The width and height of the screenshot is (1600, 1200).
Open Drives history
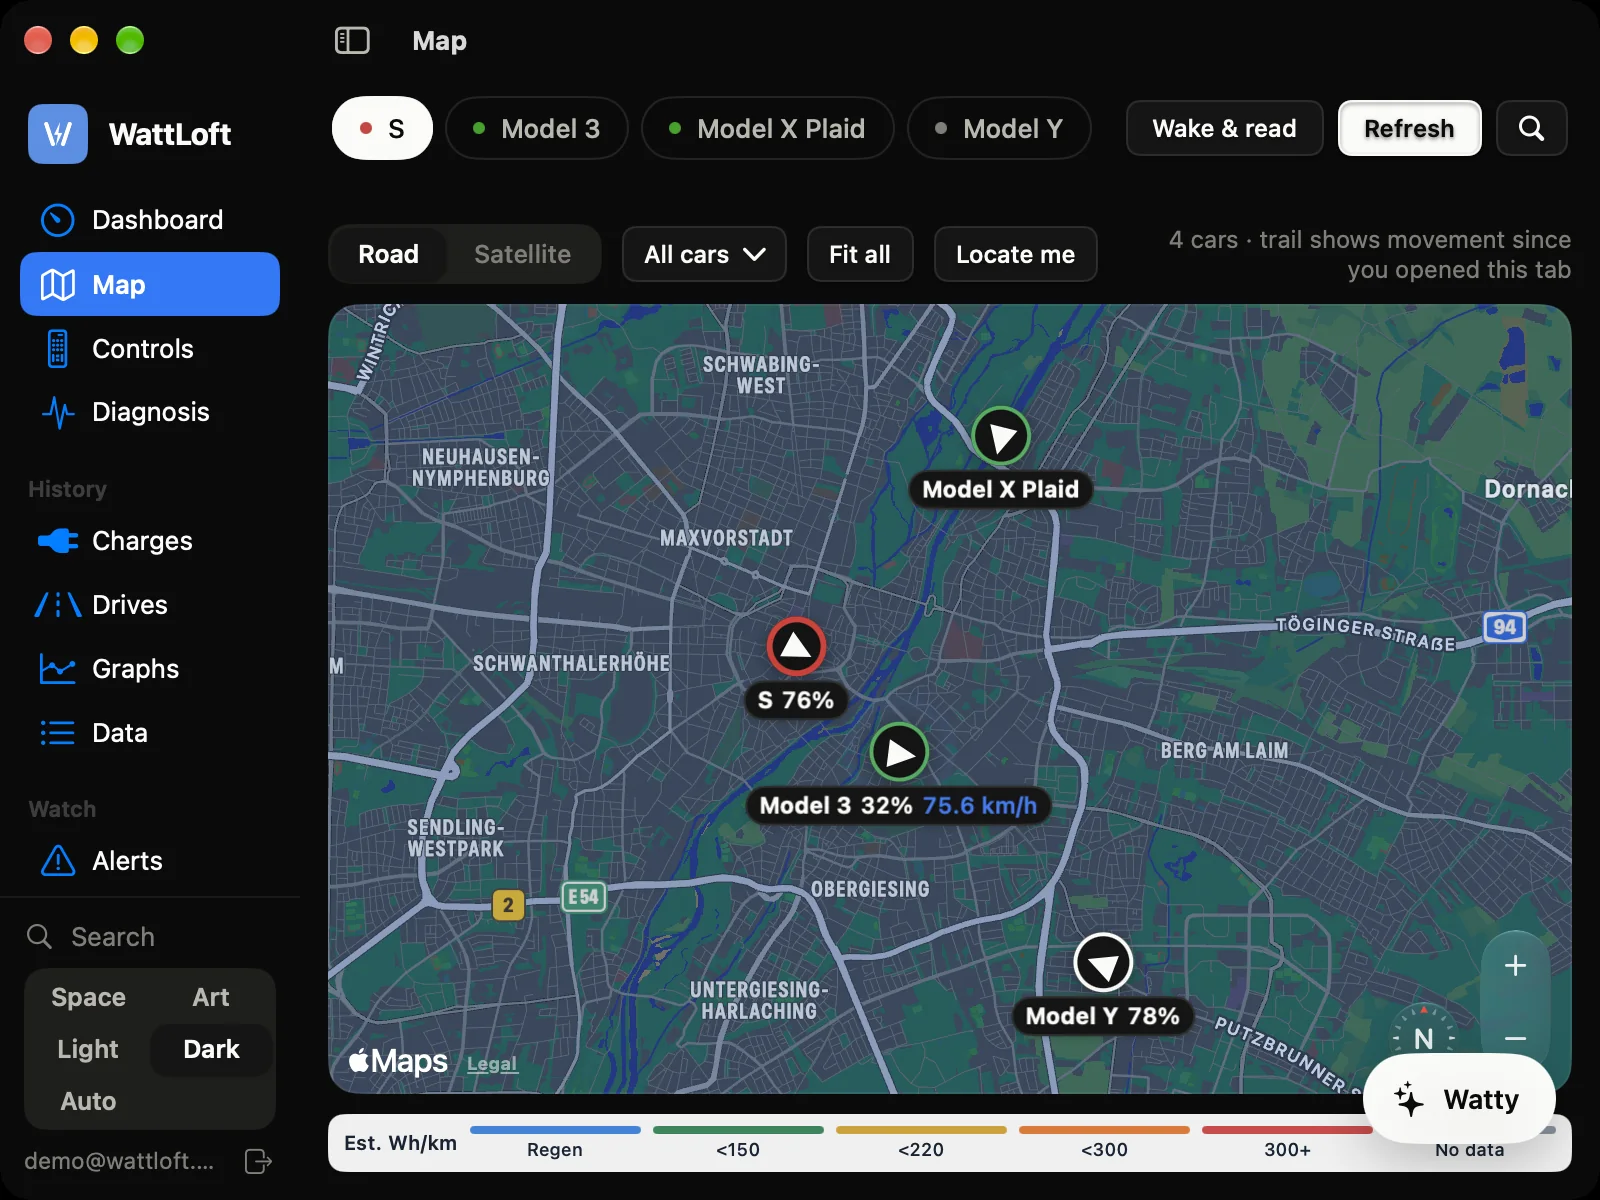[x=150, y=605]
